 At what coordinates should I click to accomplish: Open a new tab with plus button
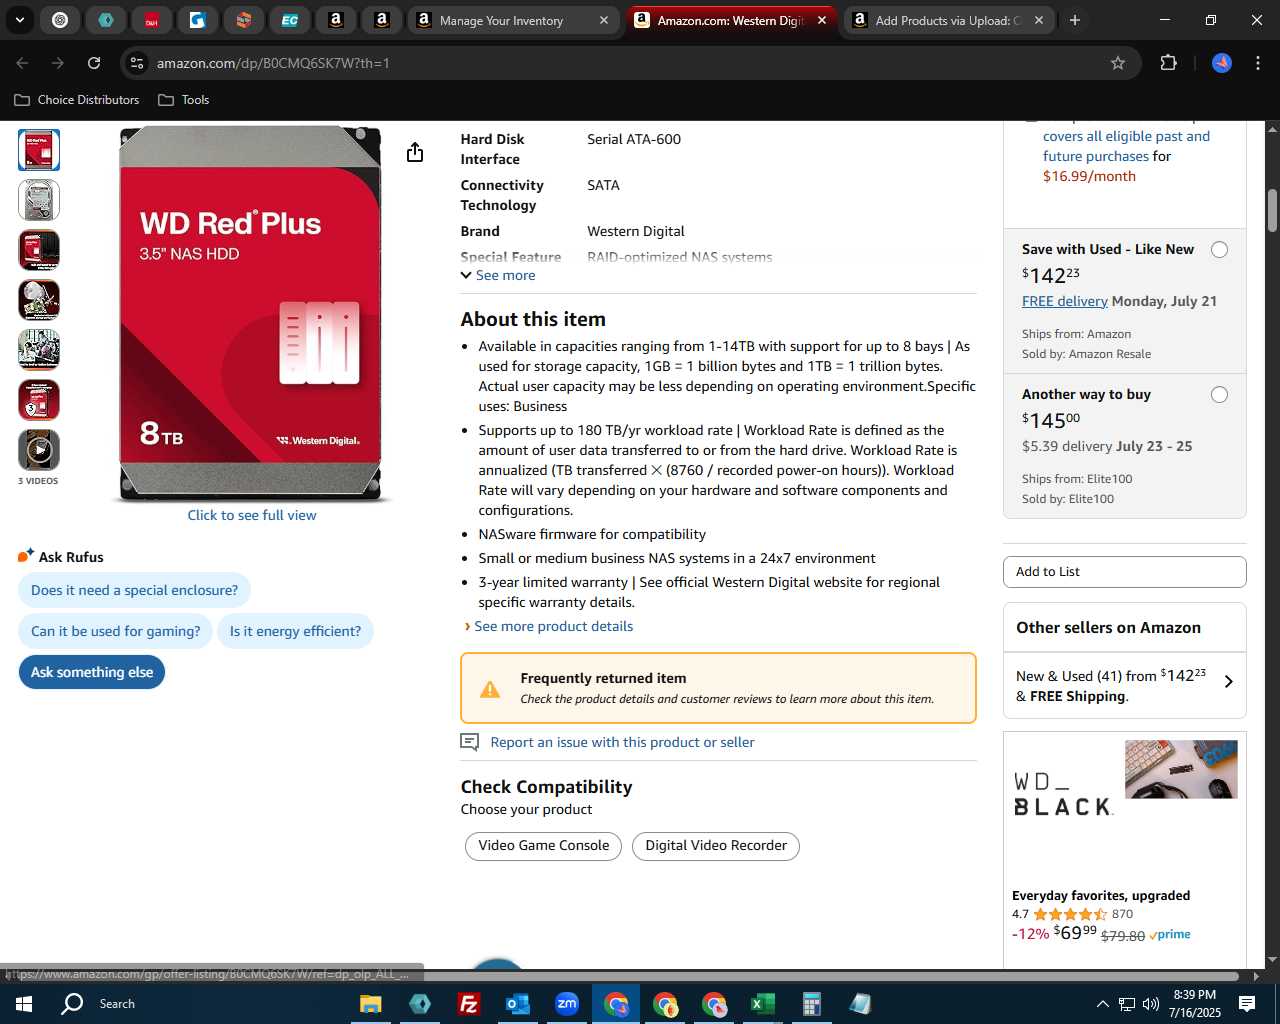(x=1075, y=20)
